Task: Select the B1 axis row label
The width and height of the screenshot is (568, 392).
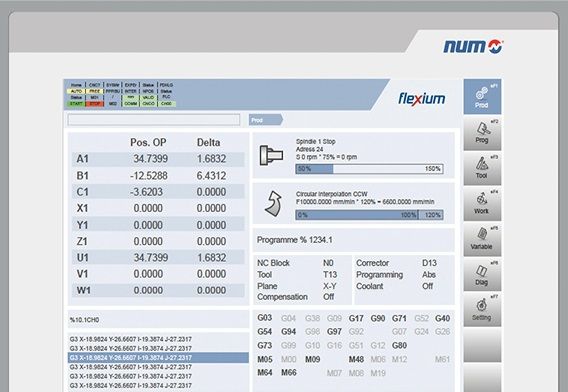Action: pyautogui.click(x=82, y=176)
